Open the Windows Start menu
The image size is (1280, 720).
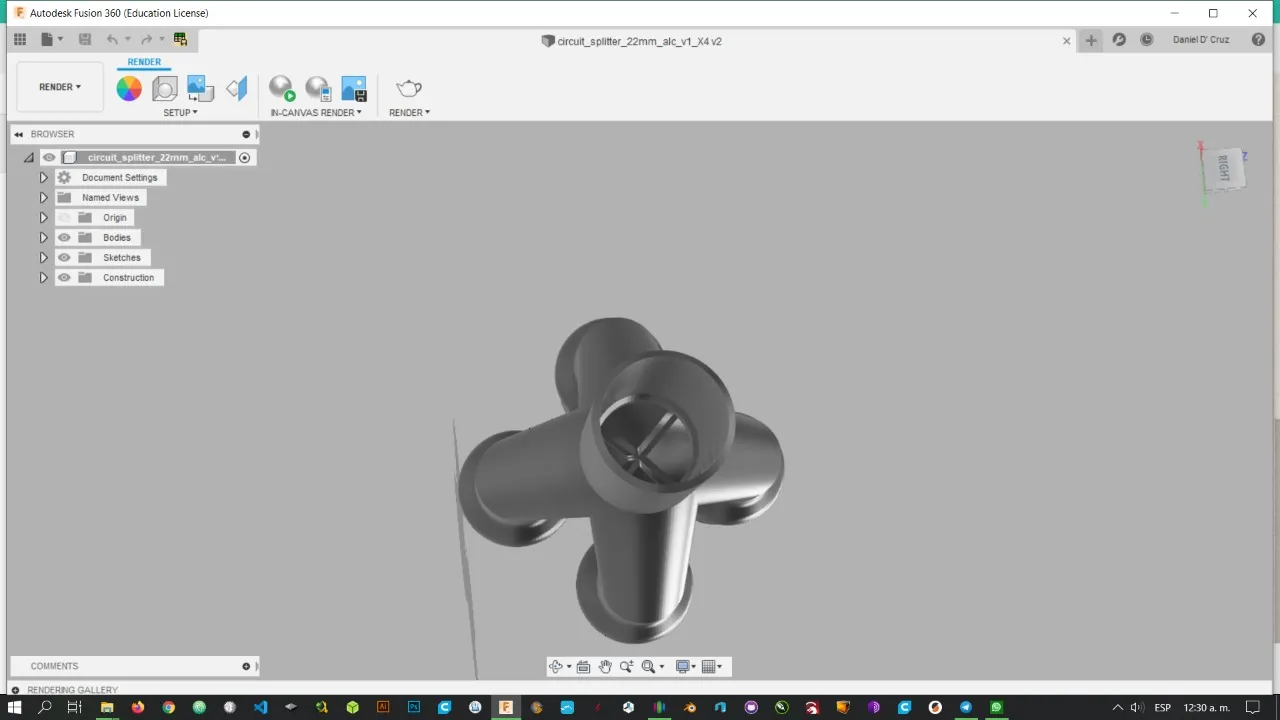tap(15, 707)
